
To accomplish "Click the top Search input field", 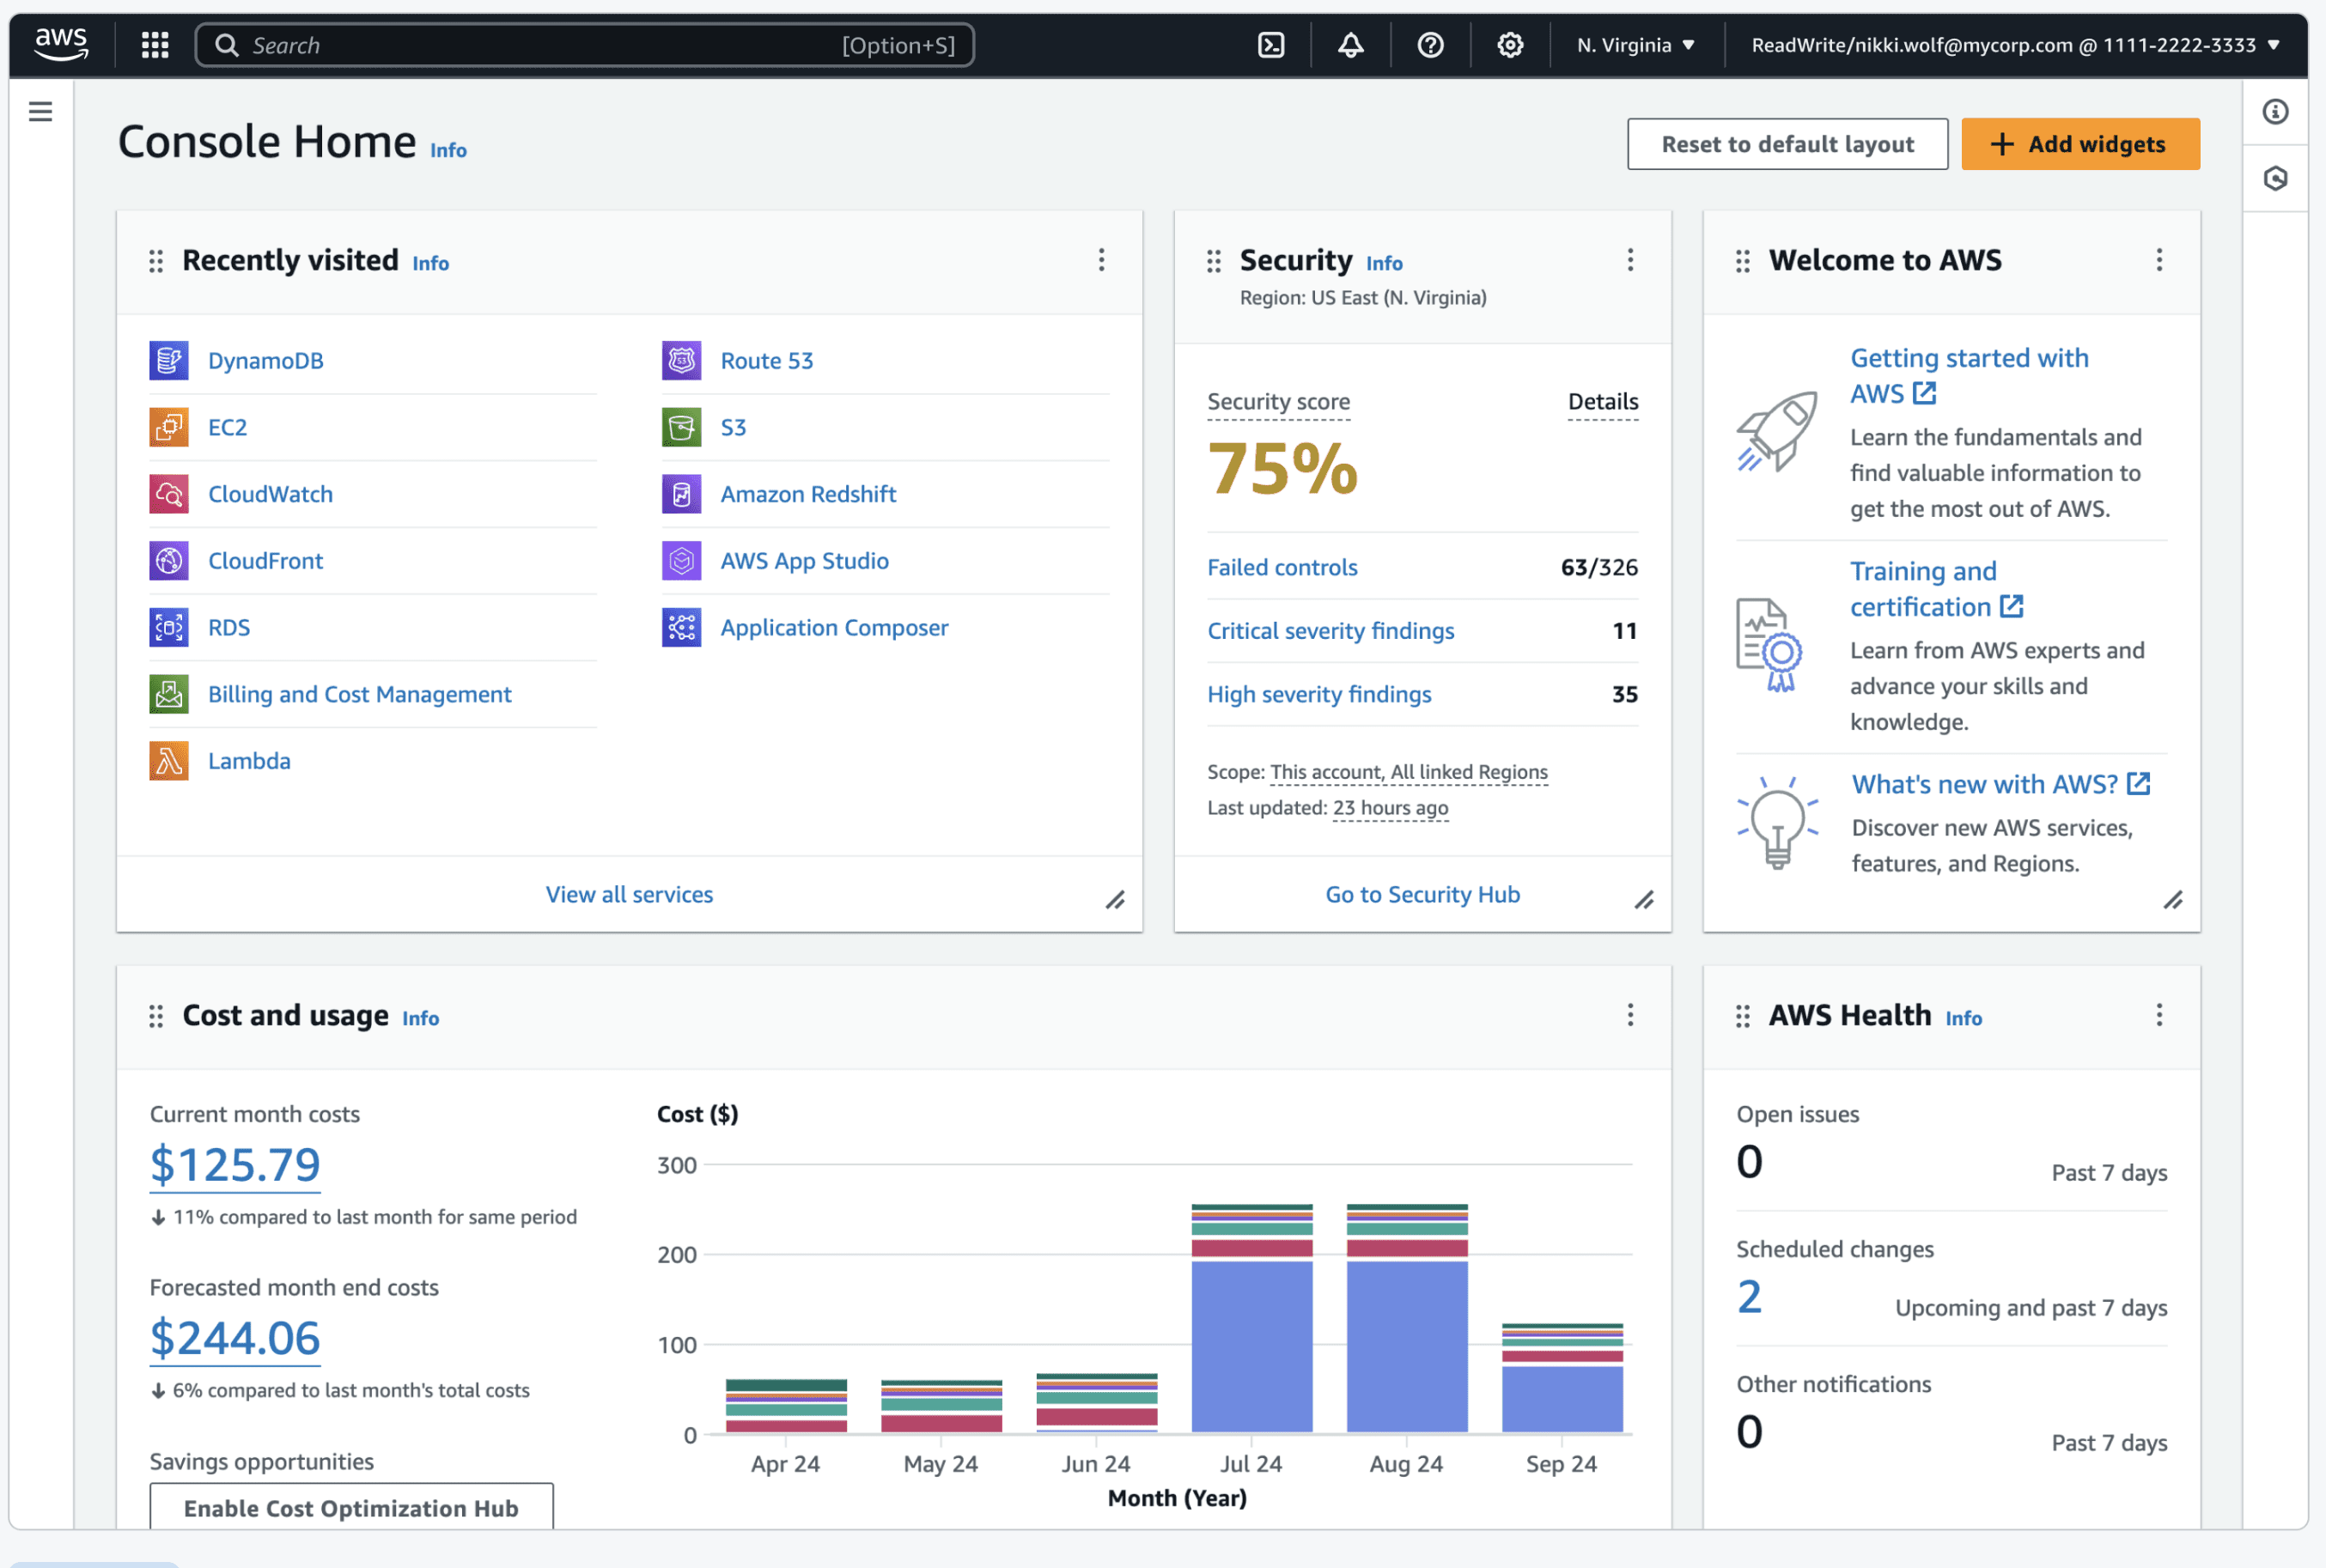I will [540, 45].
